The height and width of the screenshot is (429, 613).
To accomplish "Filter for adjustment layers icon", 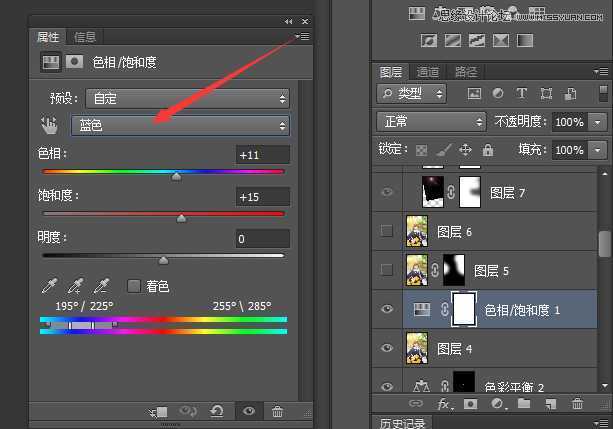I will 498,93.
